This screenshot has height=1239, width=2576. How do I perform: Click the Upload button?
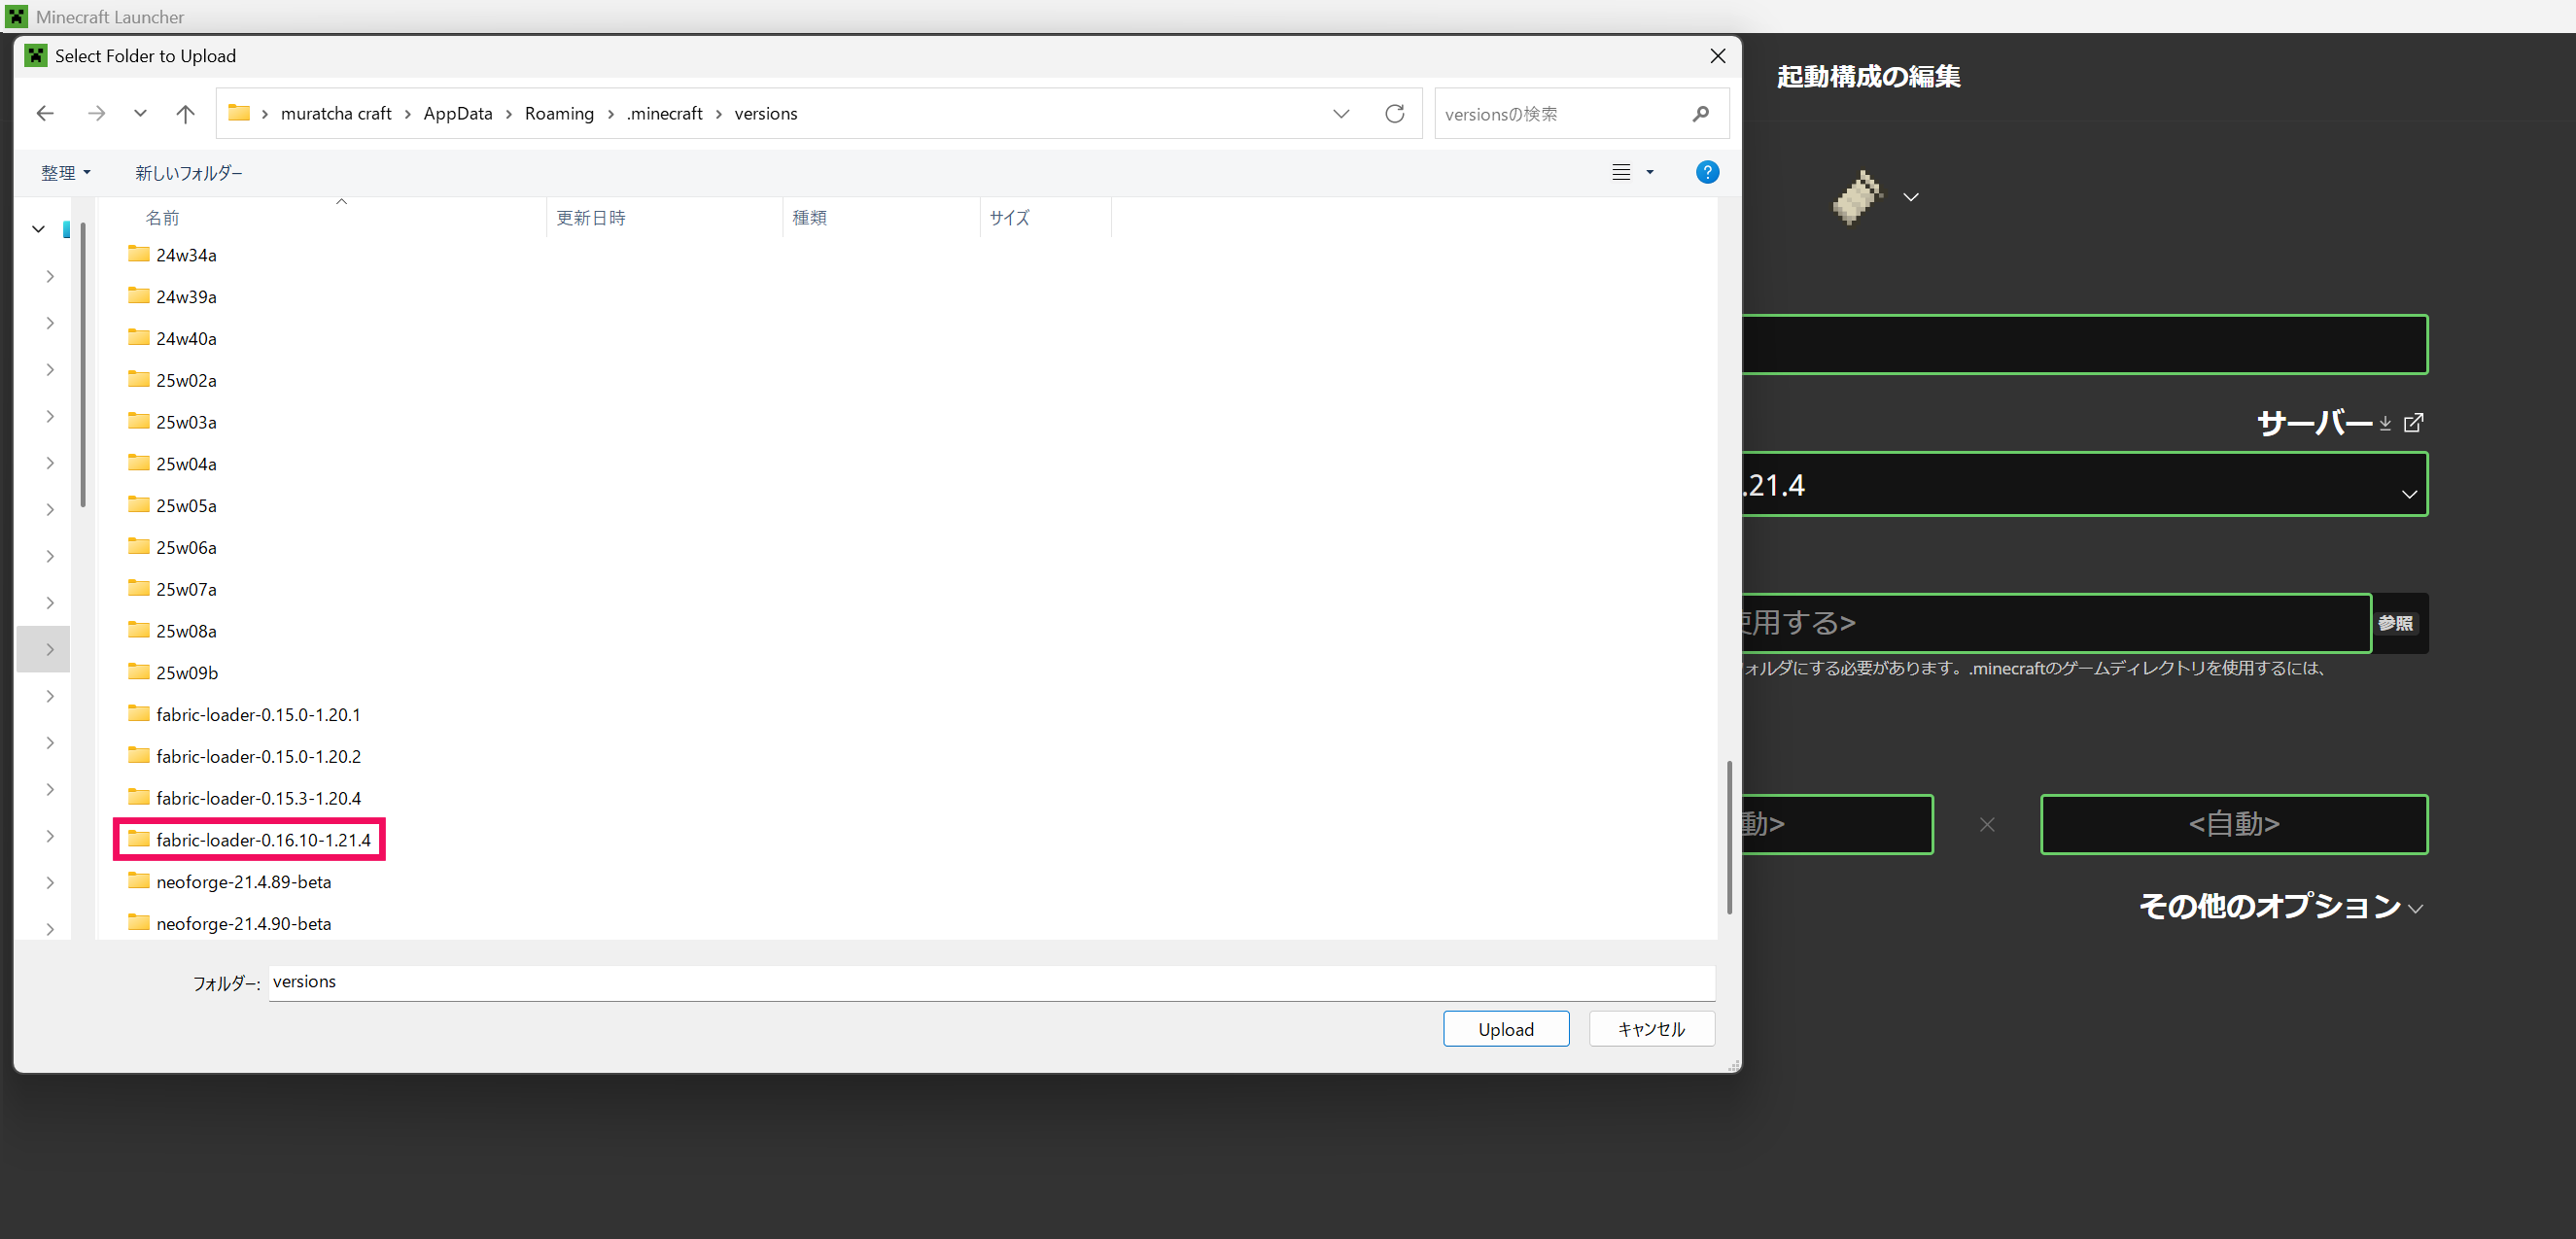point(1505,1029)
